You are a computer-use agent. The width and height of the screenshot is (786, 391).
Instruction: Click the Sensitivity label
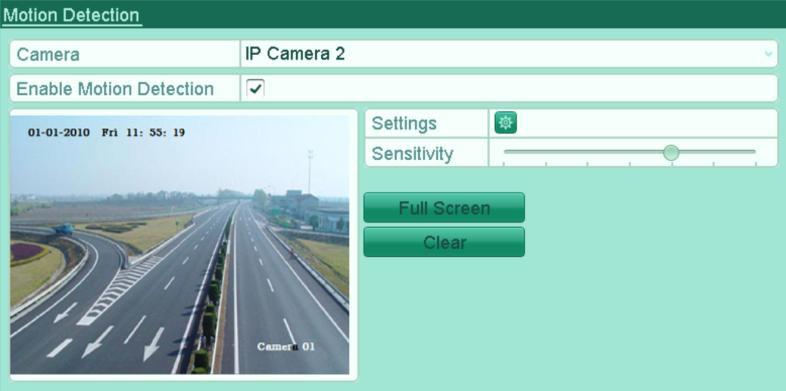pyautogui.click(x=412, y=153)
